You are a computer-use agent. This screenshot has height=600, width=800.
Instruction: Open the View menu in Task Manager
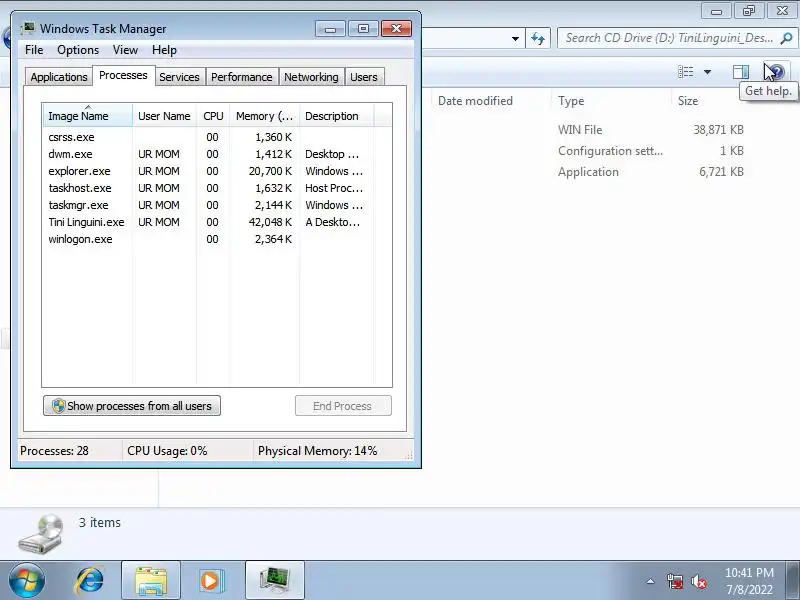coord(126,50)
